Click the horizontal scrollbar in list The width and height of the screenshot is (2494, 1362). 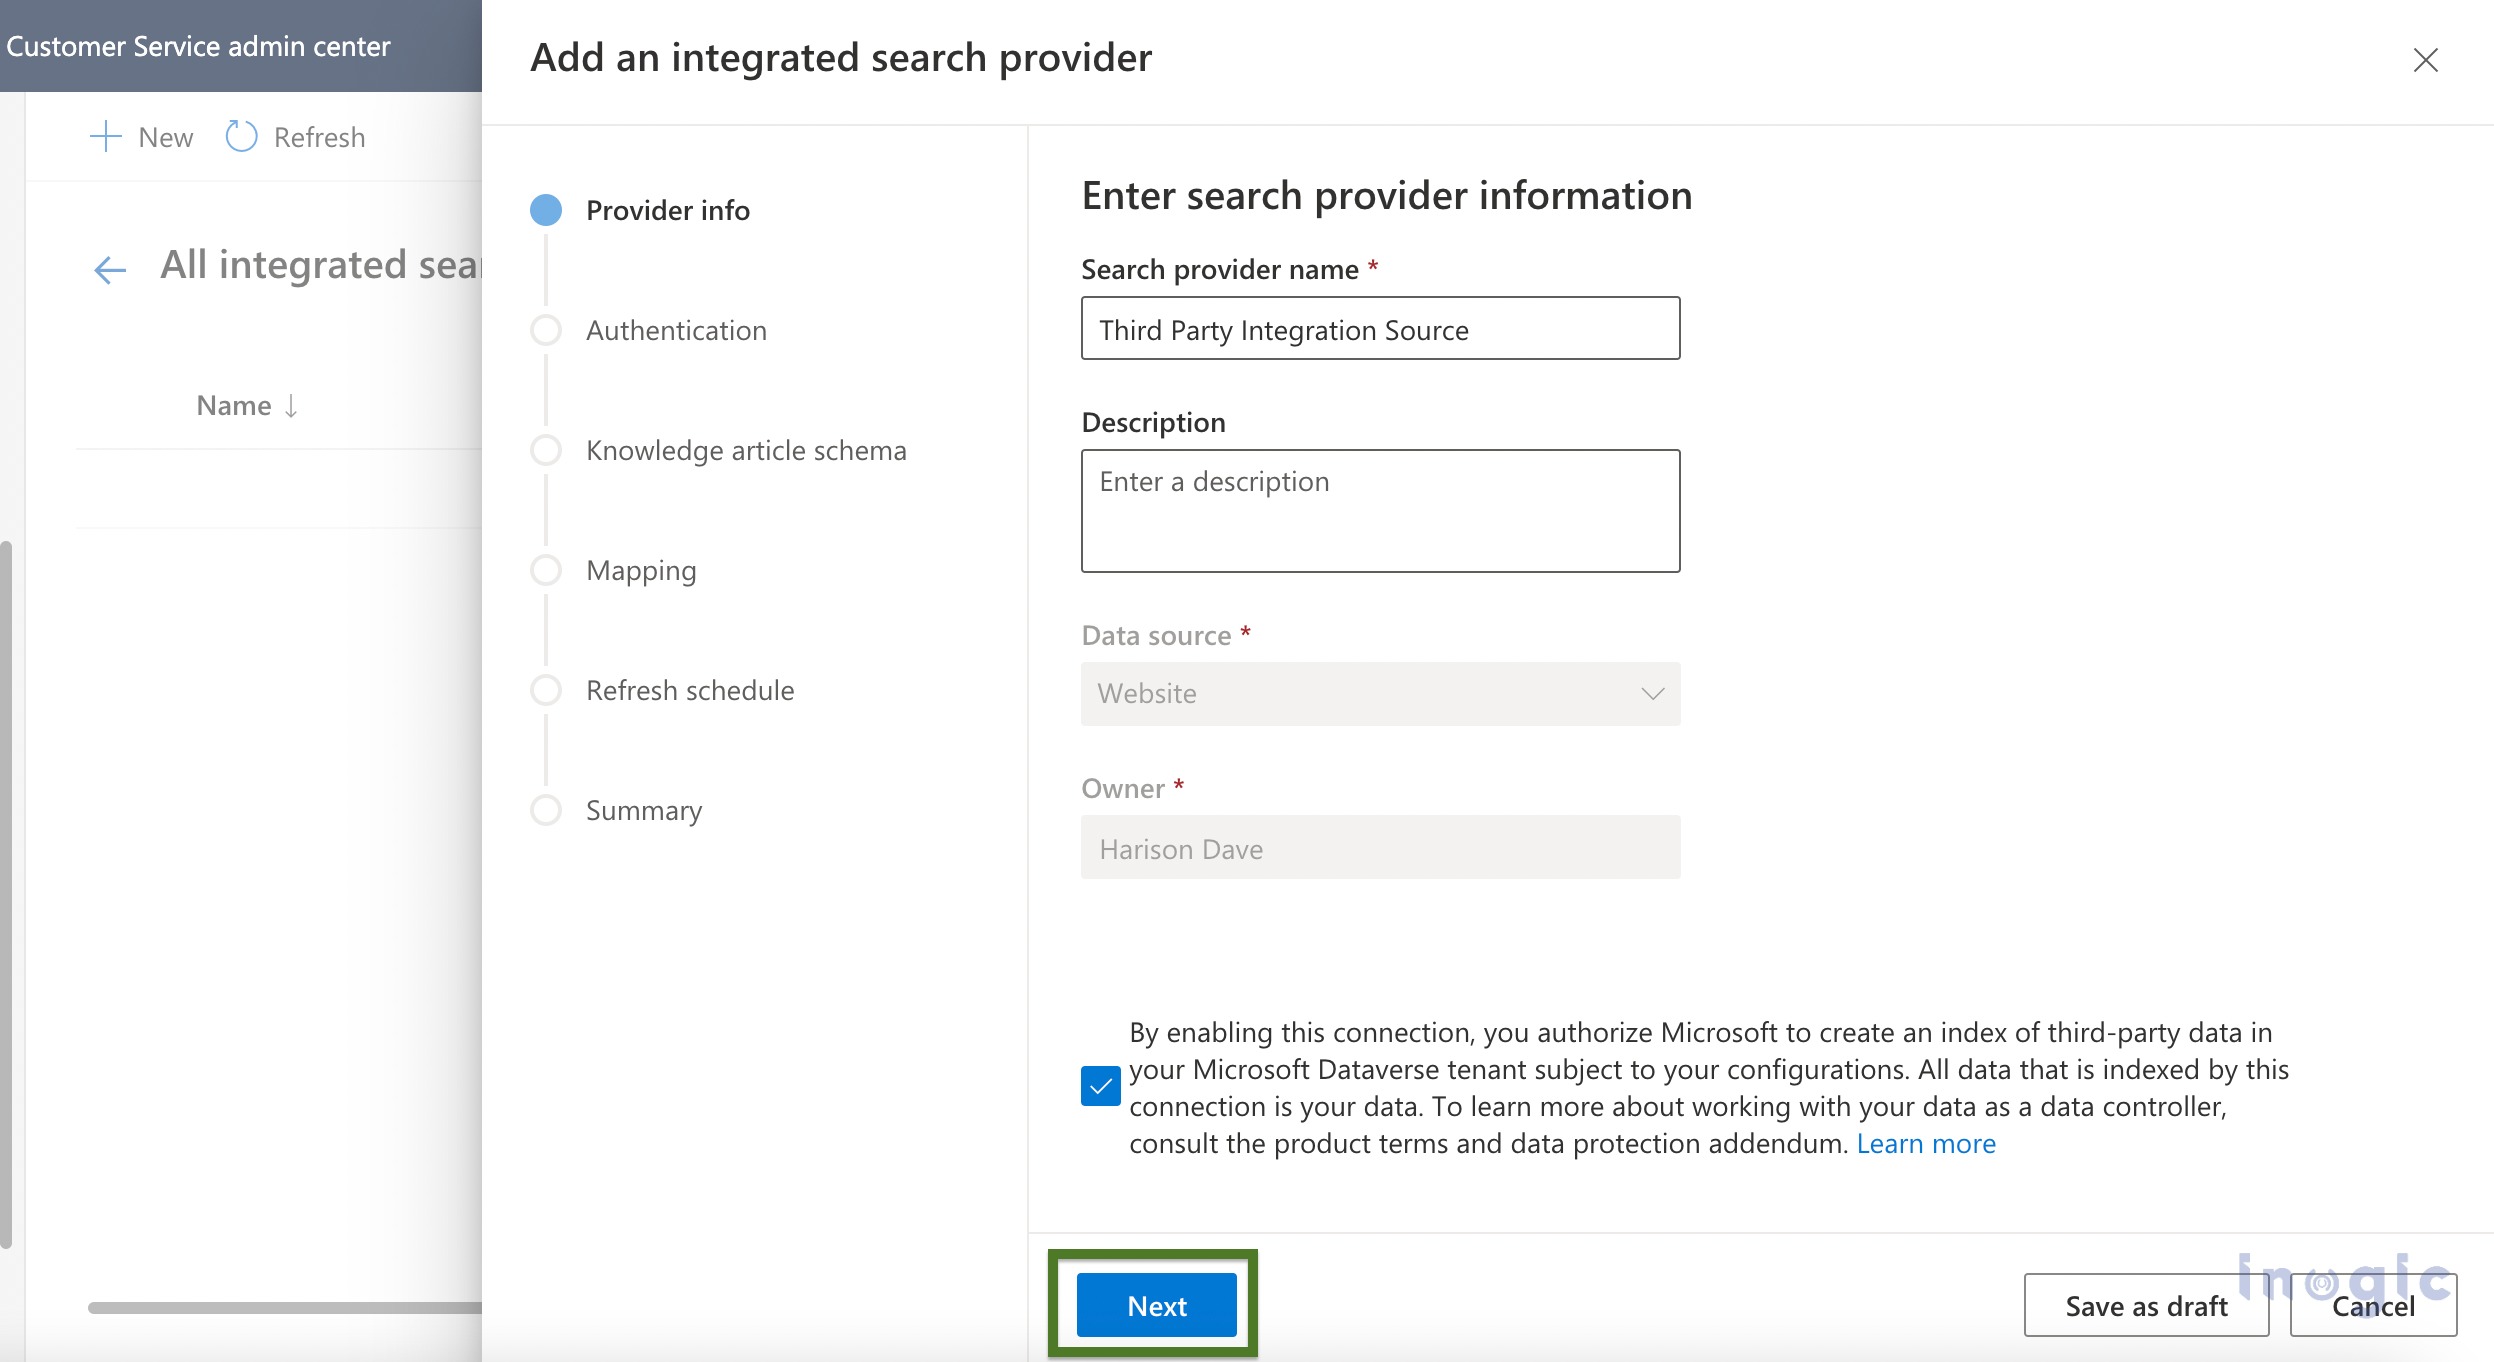(285, 1307)
